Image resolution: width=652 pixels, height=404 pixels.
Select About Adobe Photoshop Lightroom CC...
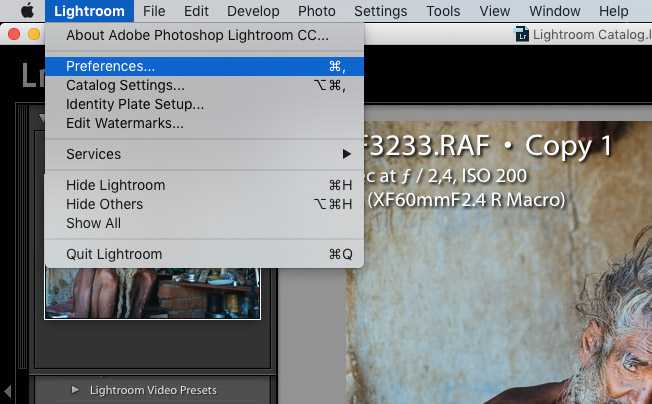click(x=204, y=35)
